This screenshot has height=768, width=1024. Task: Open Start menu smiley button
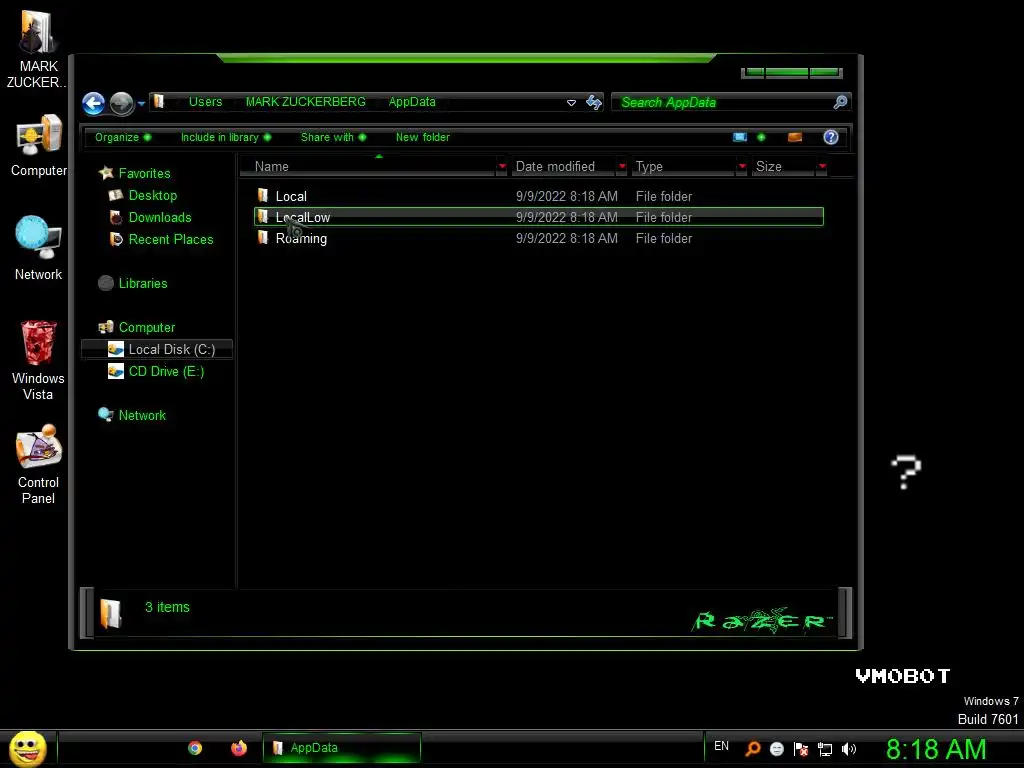coord(27,748)
